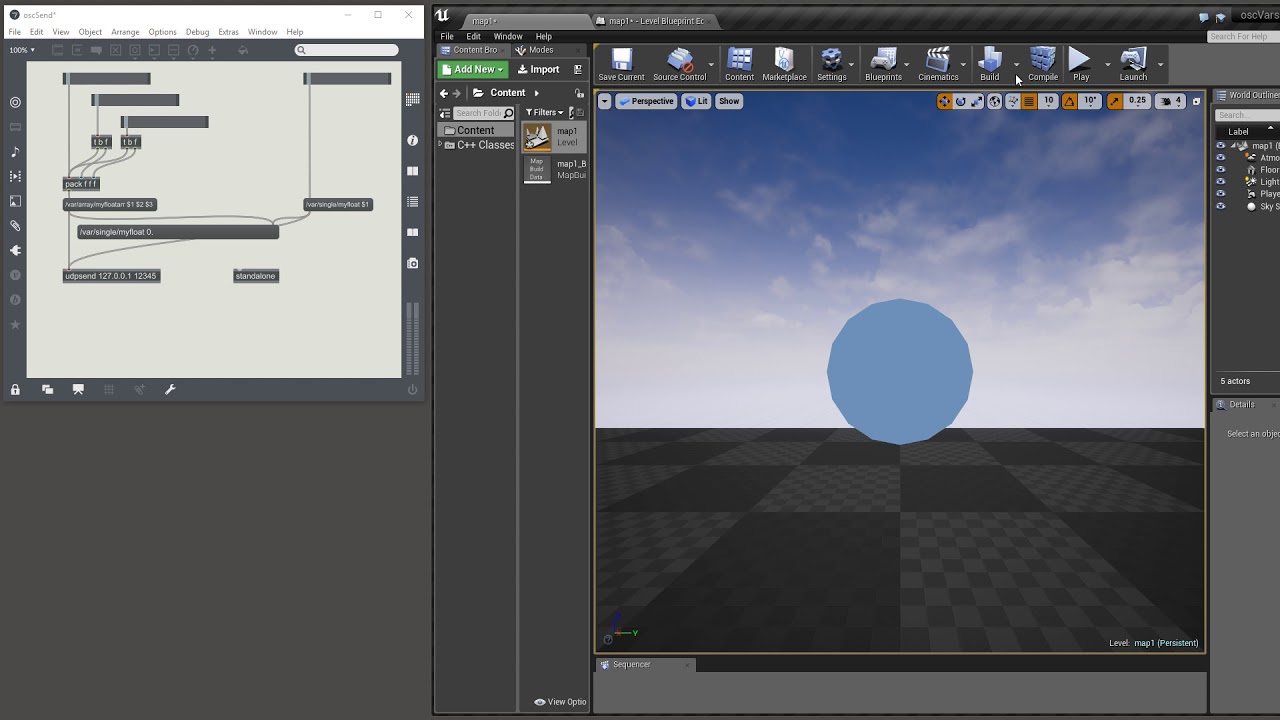This screenshot has width=1280, height=720.
Task: Open the Max paperclip files icon
Action: point(15,226)
